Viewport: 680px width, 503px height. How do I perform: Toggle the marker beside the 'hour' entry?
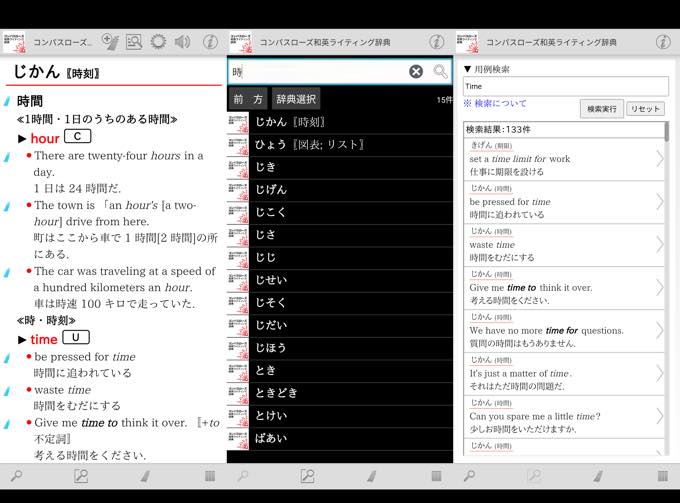(x=7, y=138)
